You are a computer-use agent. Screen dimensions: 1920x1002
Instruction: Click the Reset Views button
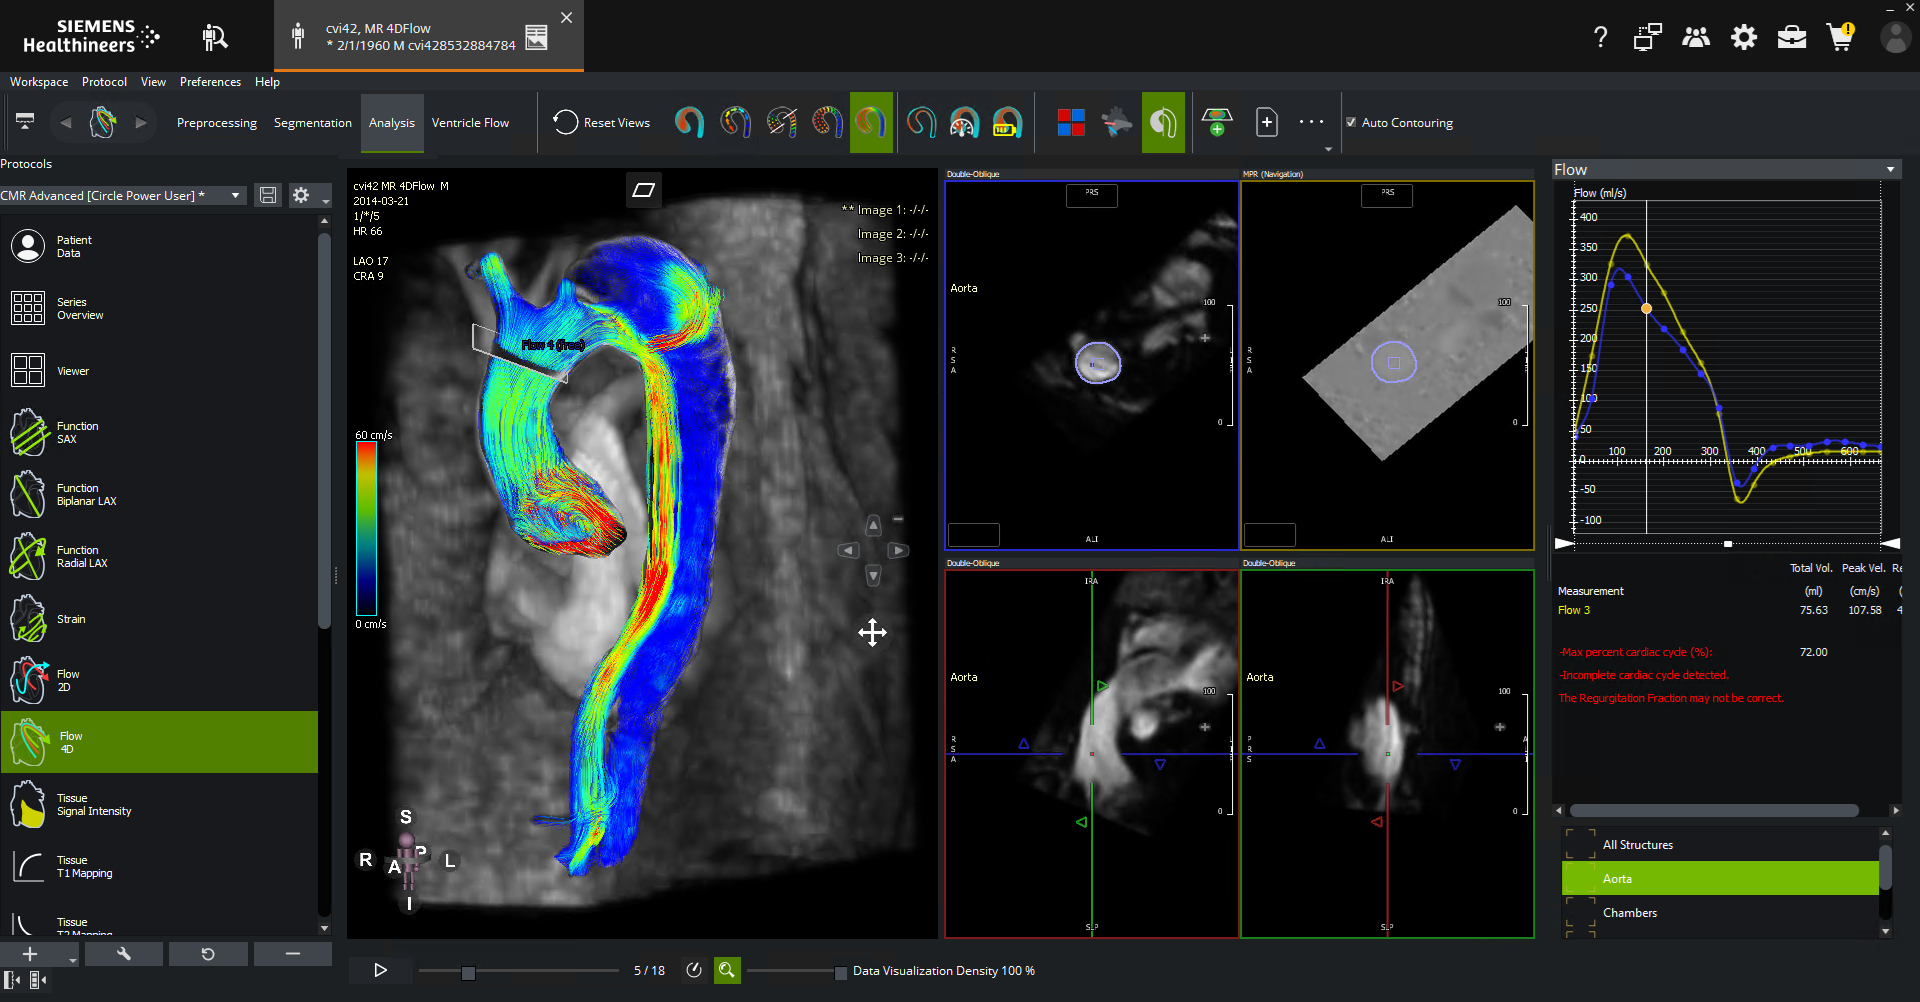[602, 123]
